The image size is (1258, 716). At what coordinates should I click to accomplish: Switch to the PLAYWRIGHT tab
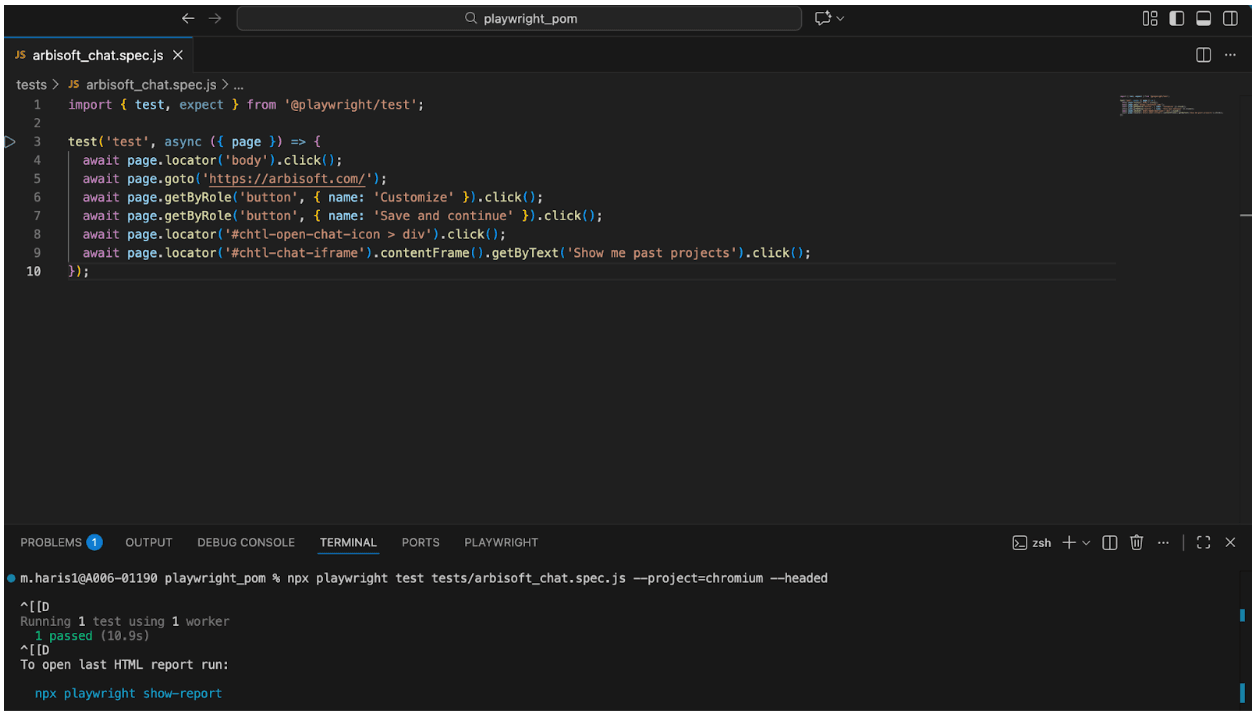click(x=500, y=542)
